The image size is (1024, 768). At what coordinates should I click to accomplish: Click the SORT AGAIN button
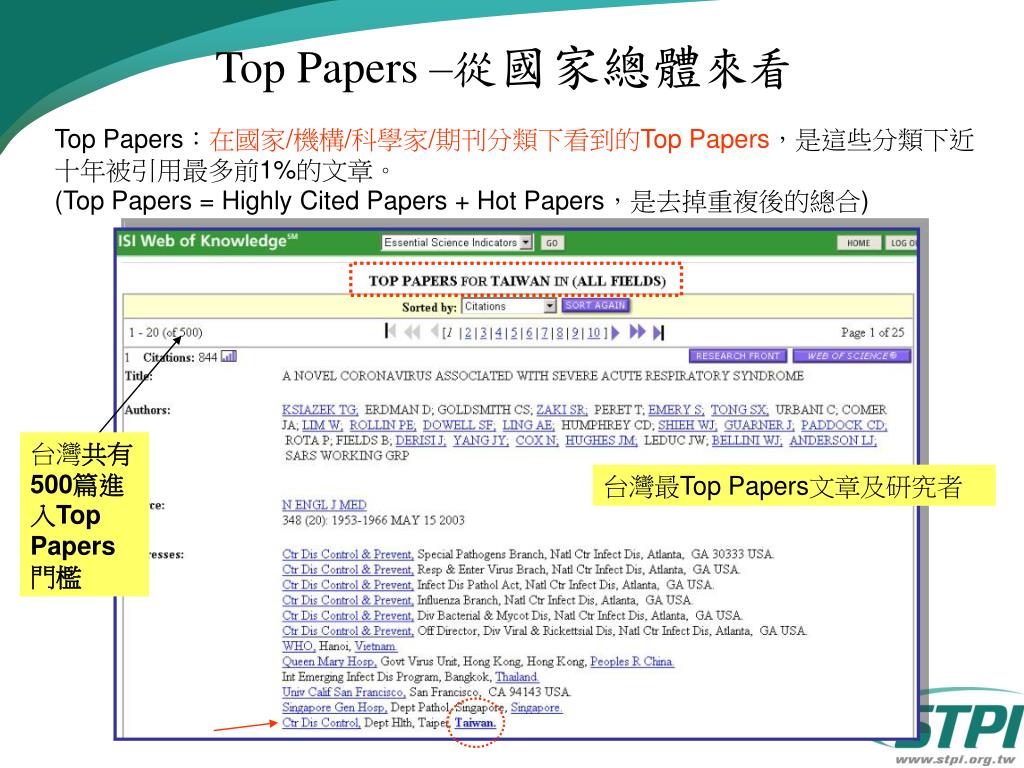point(595,305)
